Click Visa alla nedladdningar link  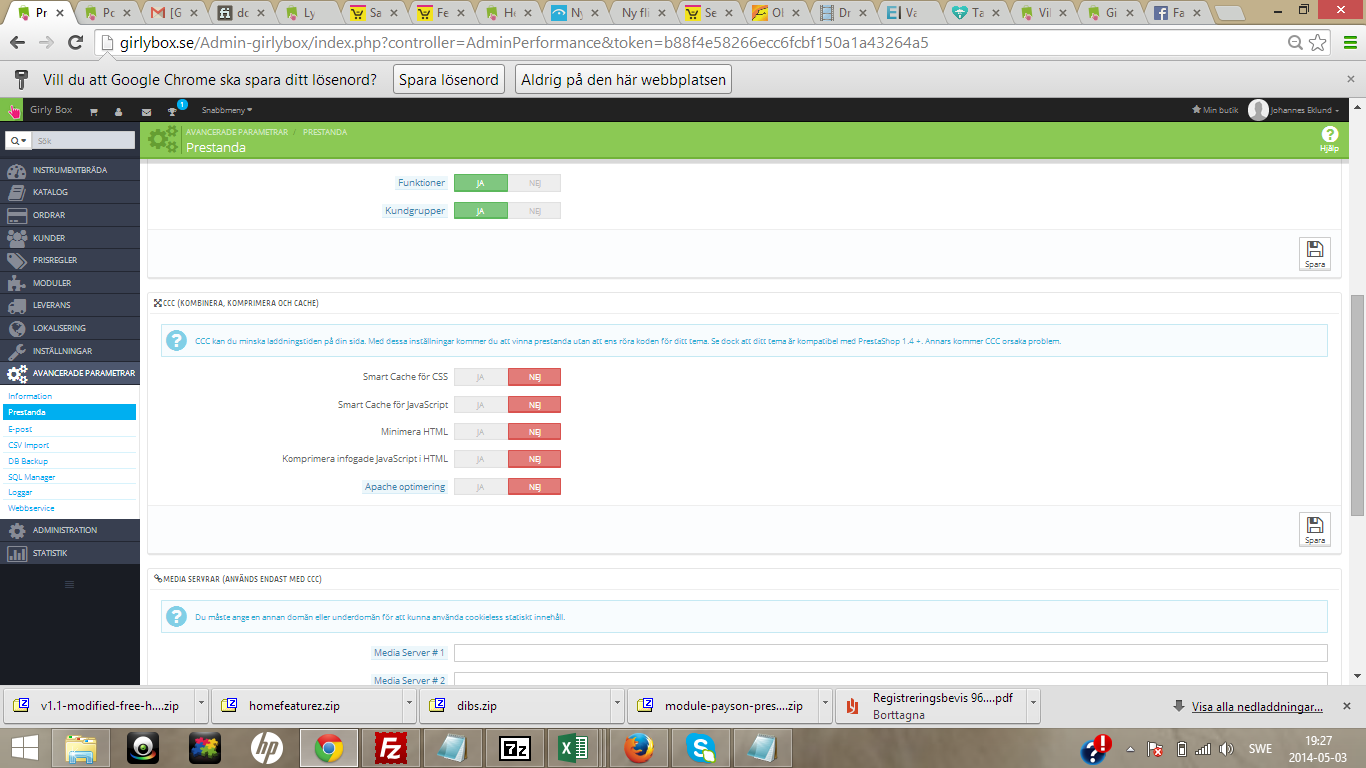pyautogui.click(x=1257, y=706)
